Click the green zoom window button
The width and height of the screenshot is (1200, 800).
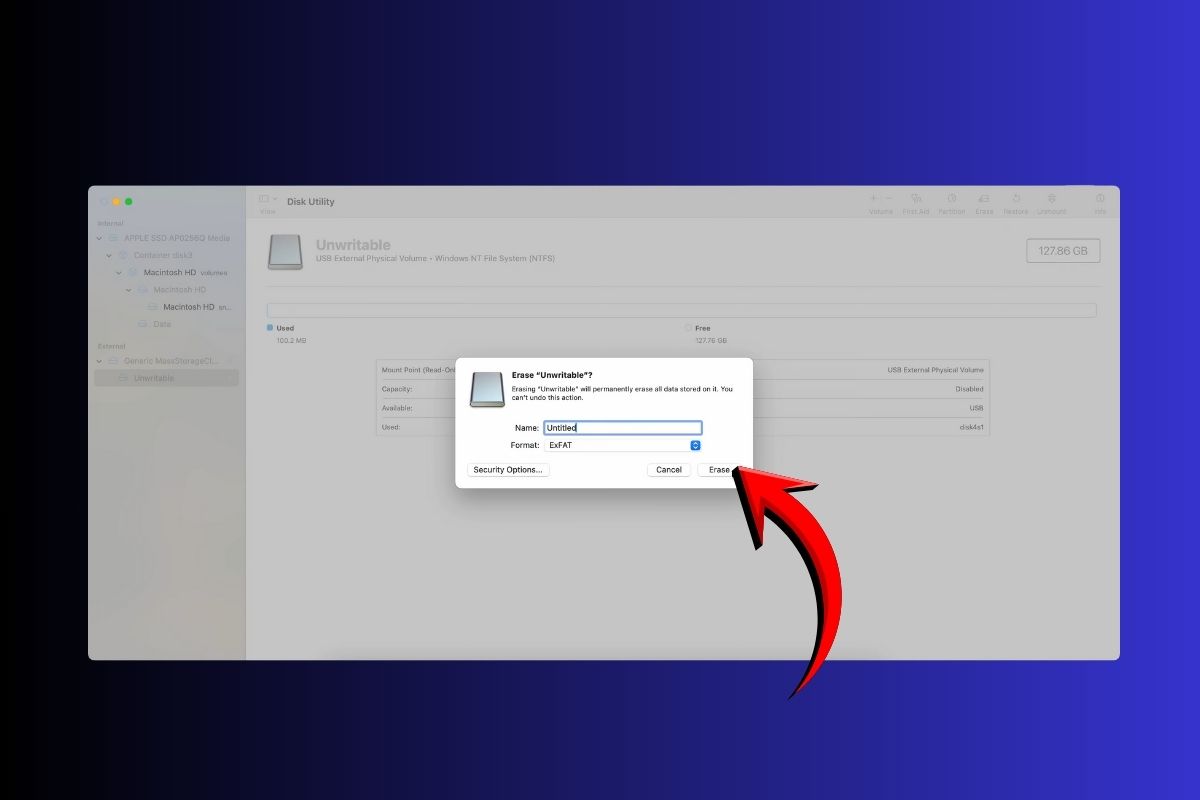tap(128, 202)
